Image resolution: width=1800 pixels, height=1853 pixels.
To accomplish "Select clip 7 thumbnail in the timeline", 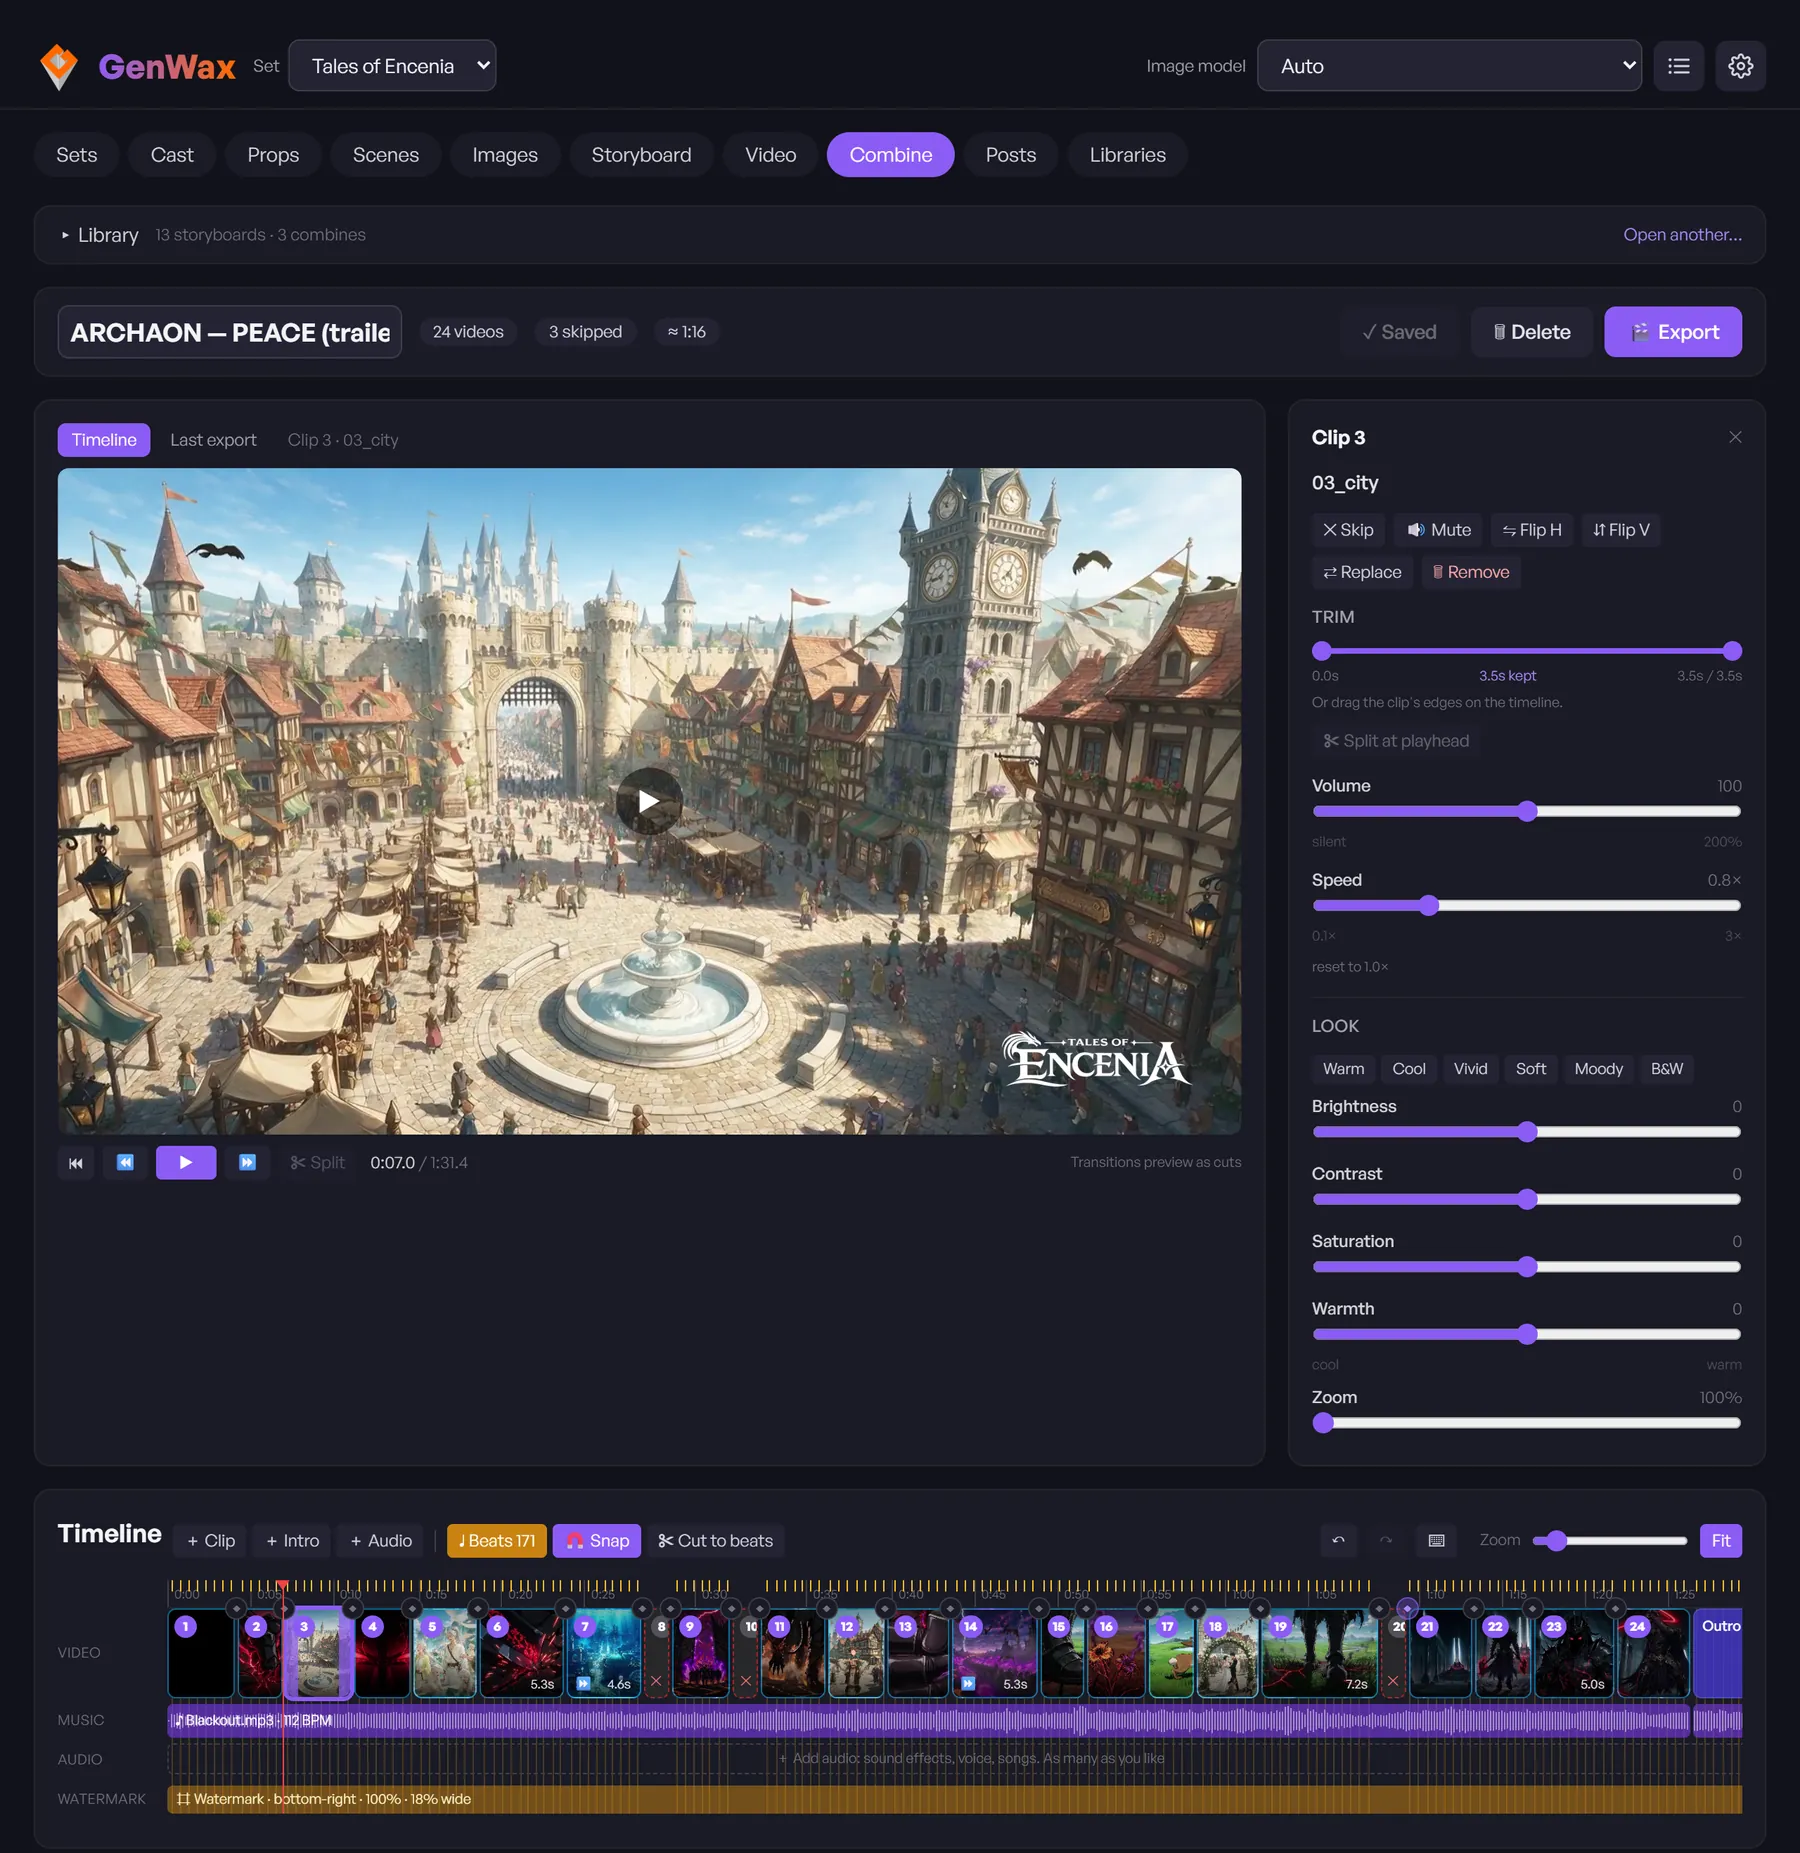I will pos(604,1653).
